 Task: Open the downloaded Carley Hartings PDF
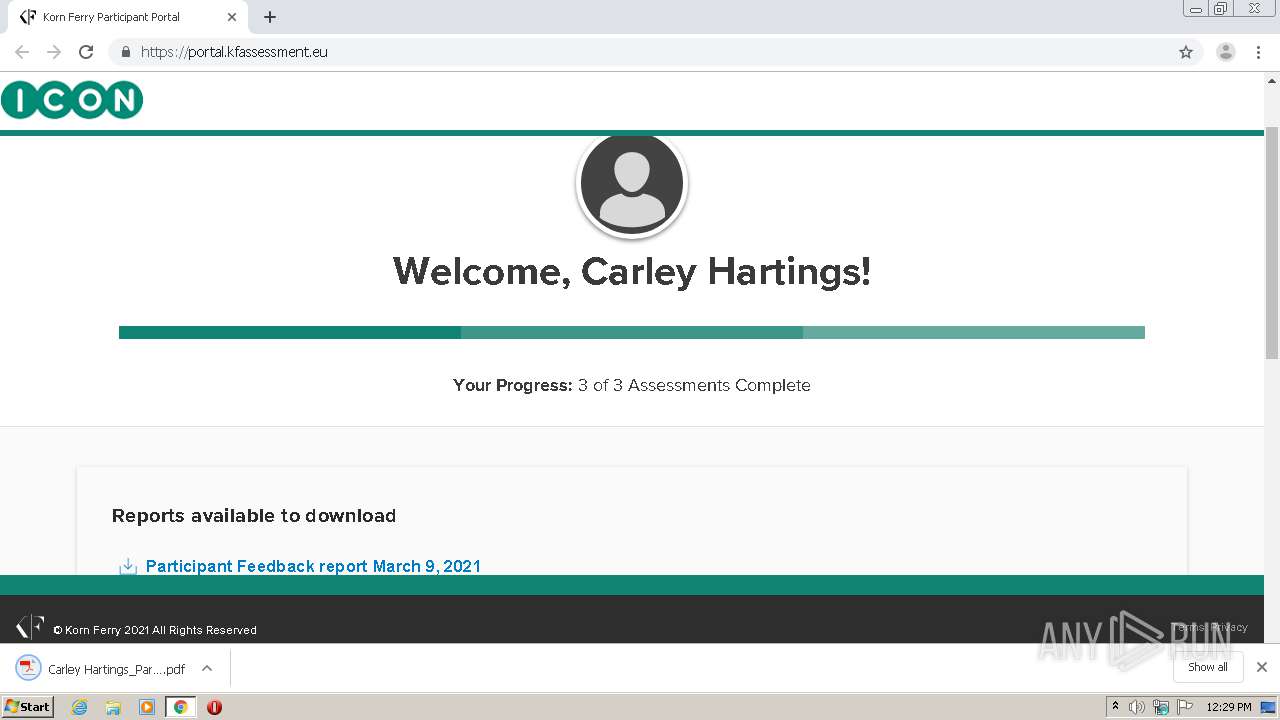[x=102, y=668]
